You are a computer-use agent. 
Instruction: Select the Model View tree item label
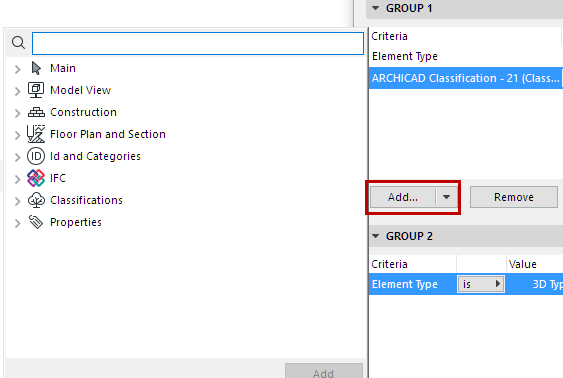pos(80,90)
